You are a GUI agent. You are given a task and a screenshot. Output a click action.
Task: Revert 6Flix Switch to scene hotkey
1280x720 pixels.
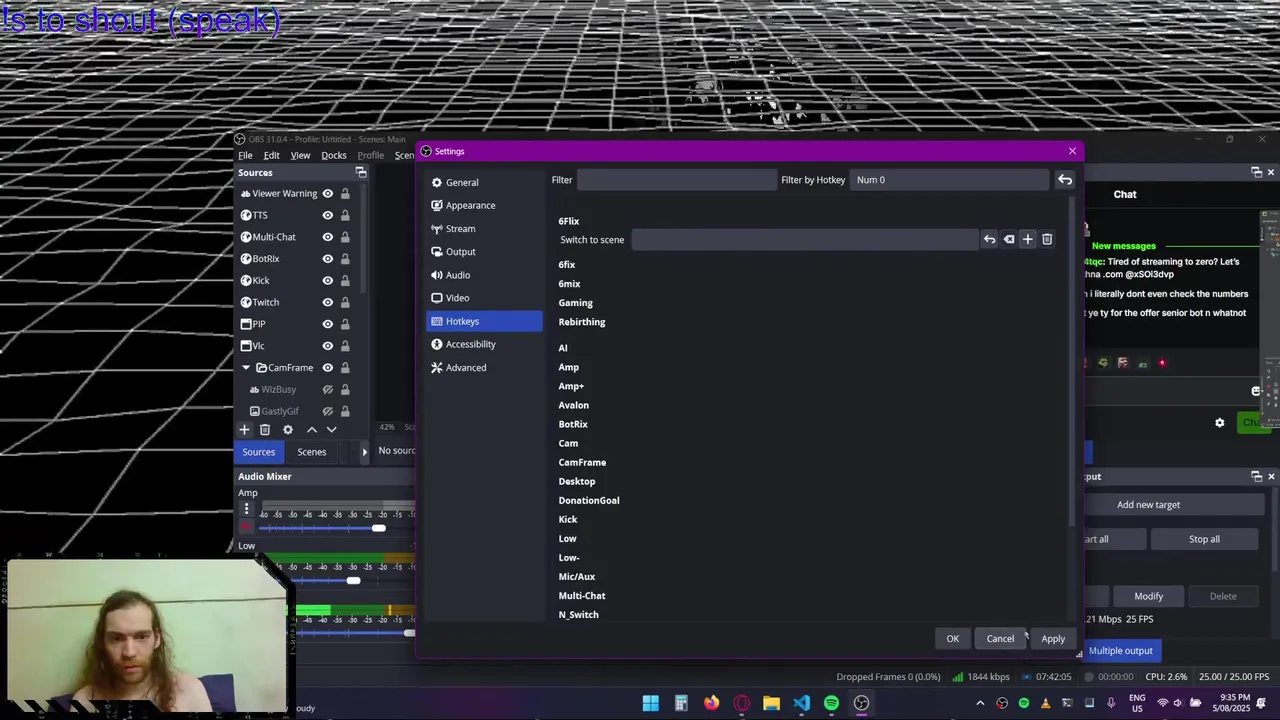point(989,240)
